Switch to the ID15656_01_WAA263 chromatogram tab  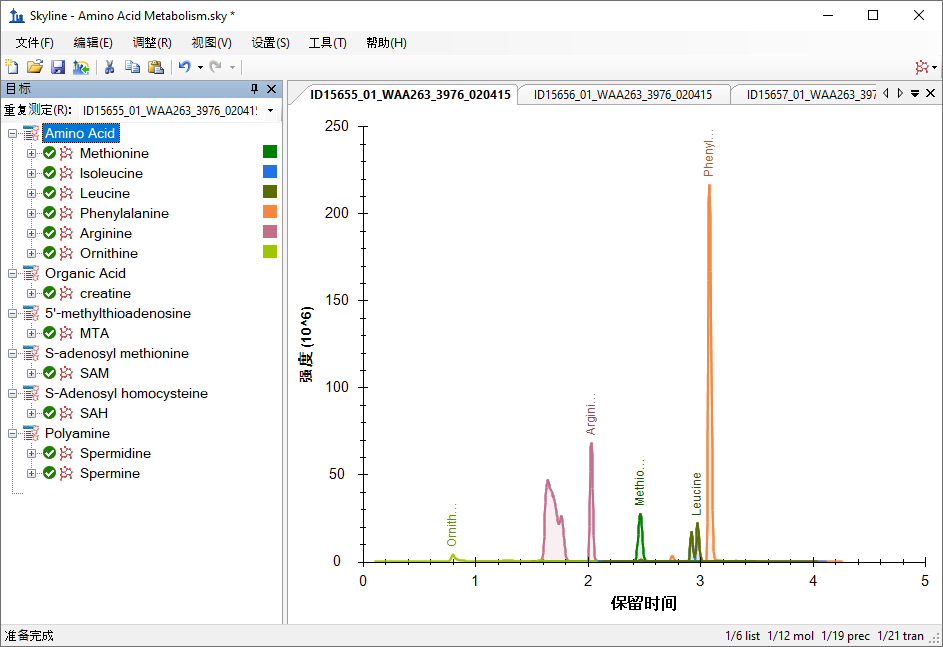tap(622, 95)
